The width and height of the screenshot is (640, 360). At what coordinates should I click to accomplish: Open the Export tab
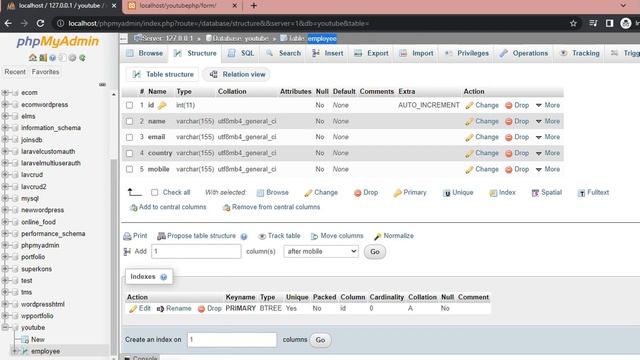point(371,53)
